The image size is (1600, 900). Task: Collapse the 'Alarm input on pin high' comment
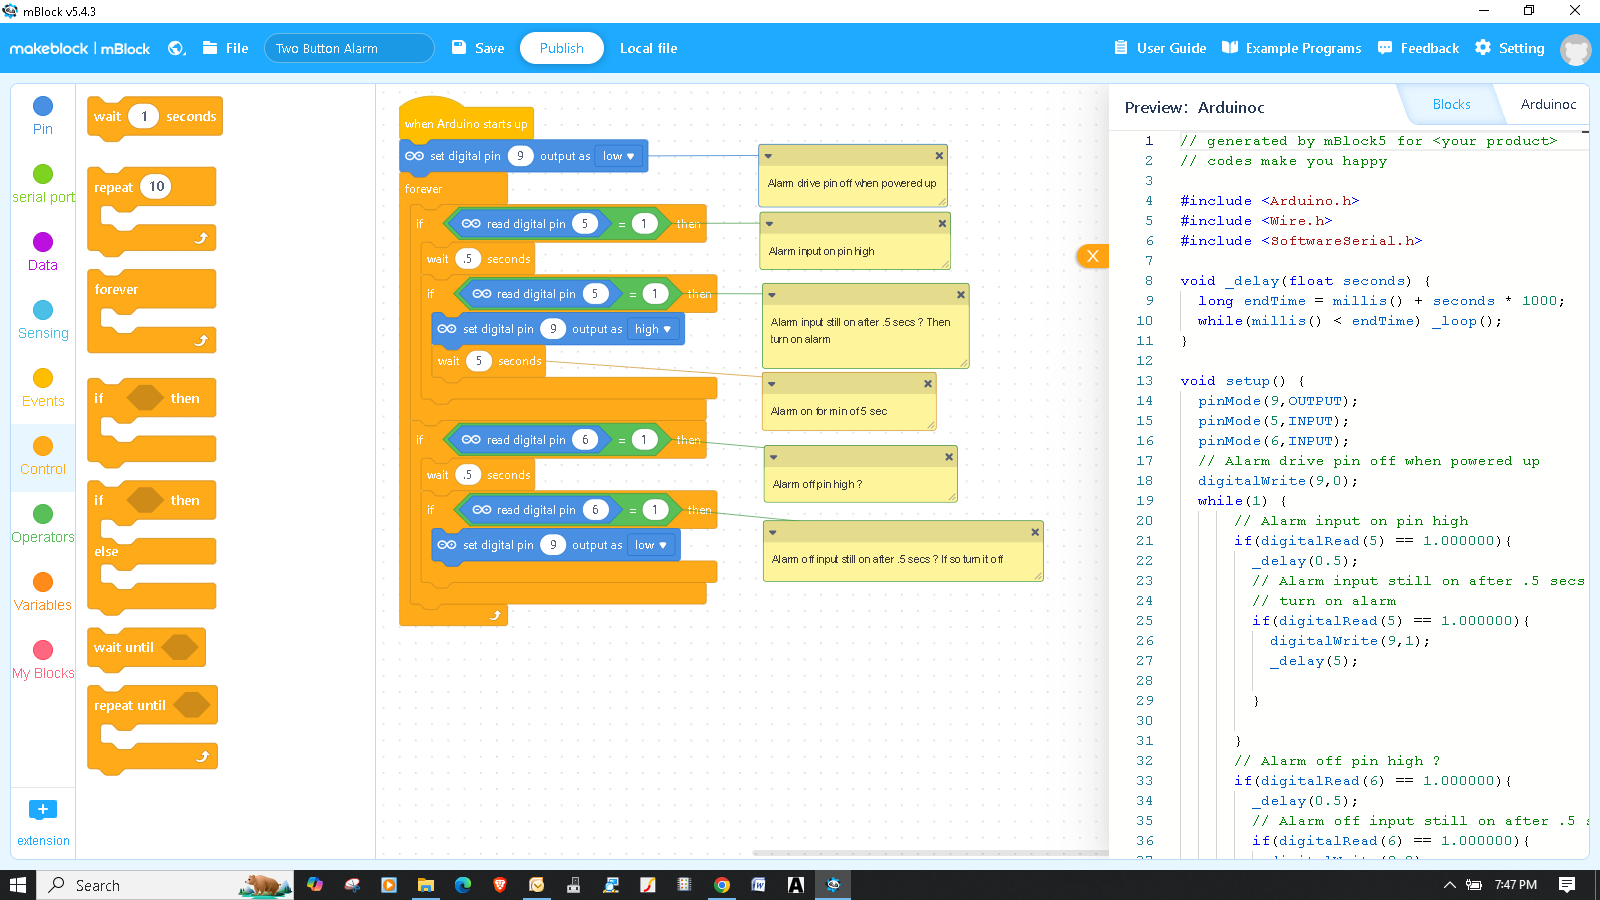769,224
